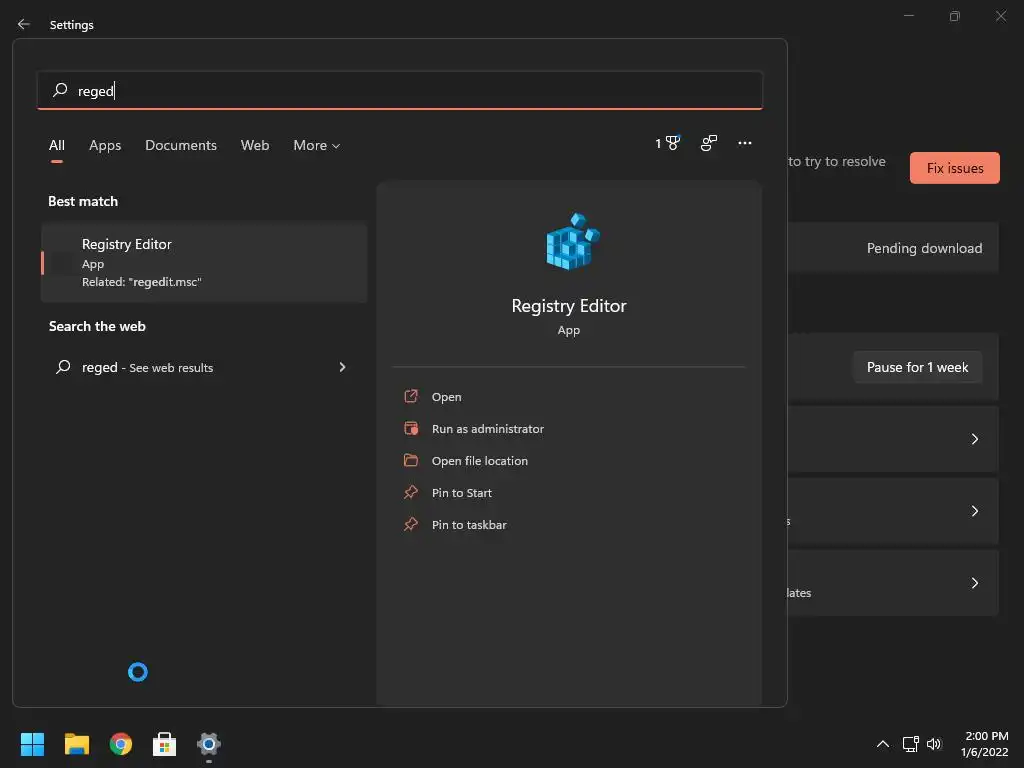Open the network tray icon
Image resolution: width=1024 pixels, height=768 pixels.
tap(910, 744)
